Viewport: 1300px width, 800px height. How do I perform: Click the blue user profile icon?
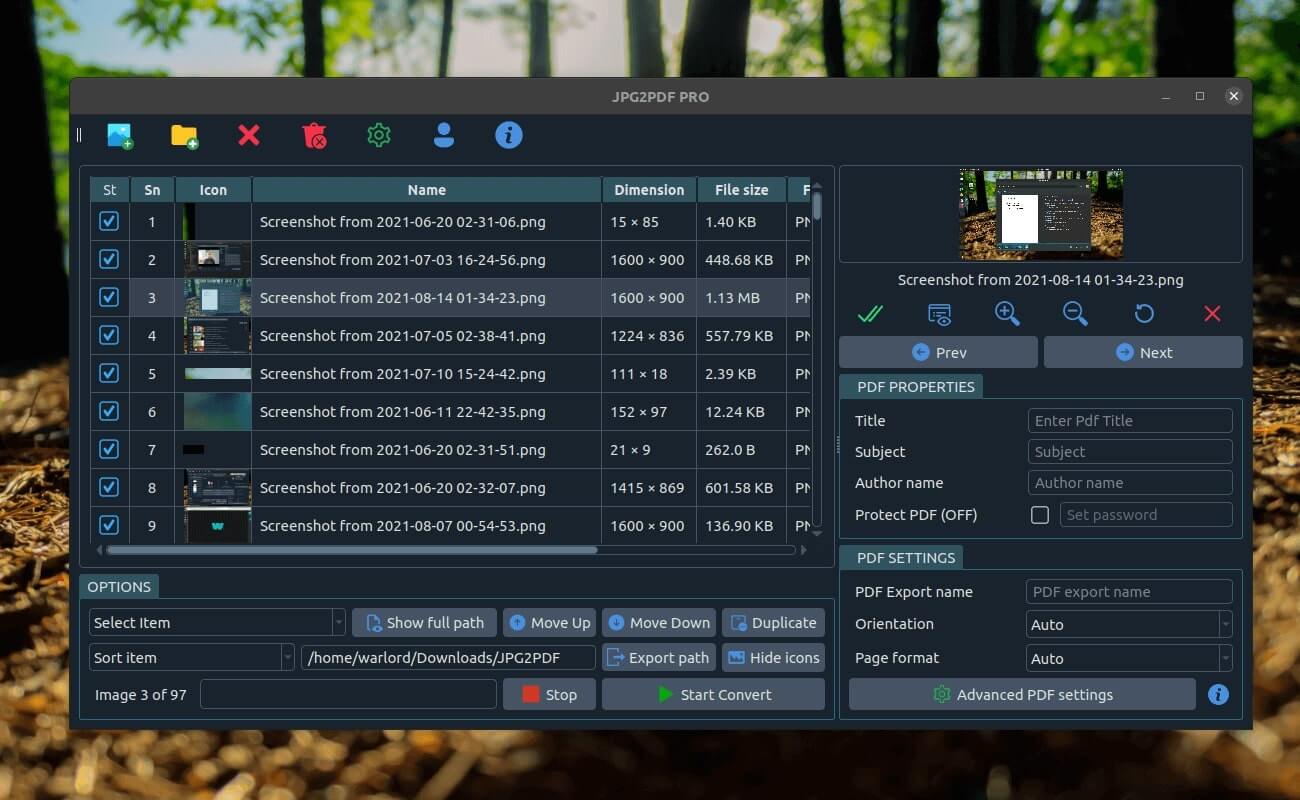444,135
